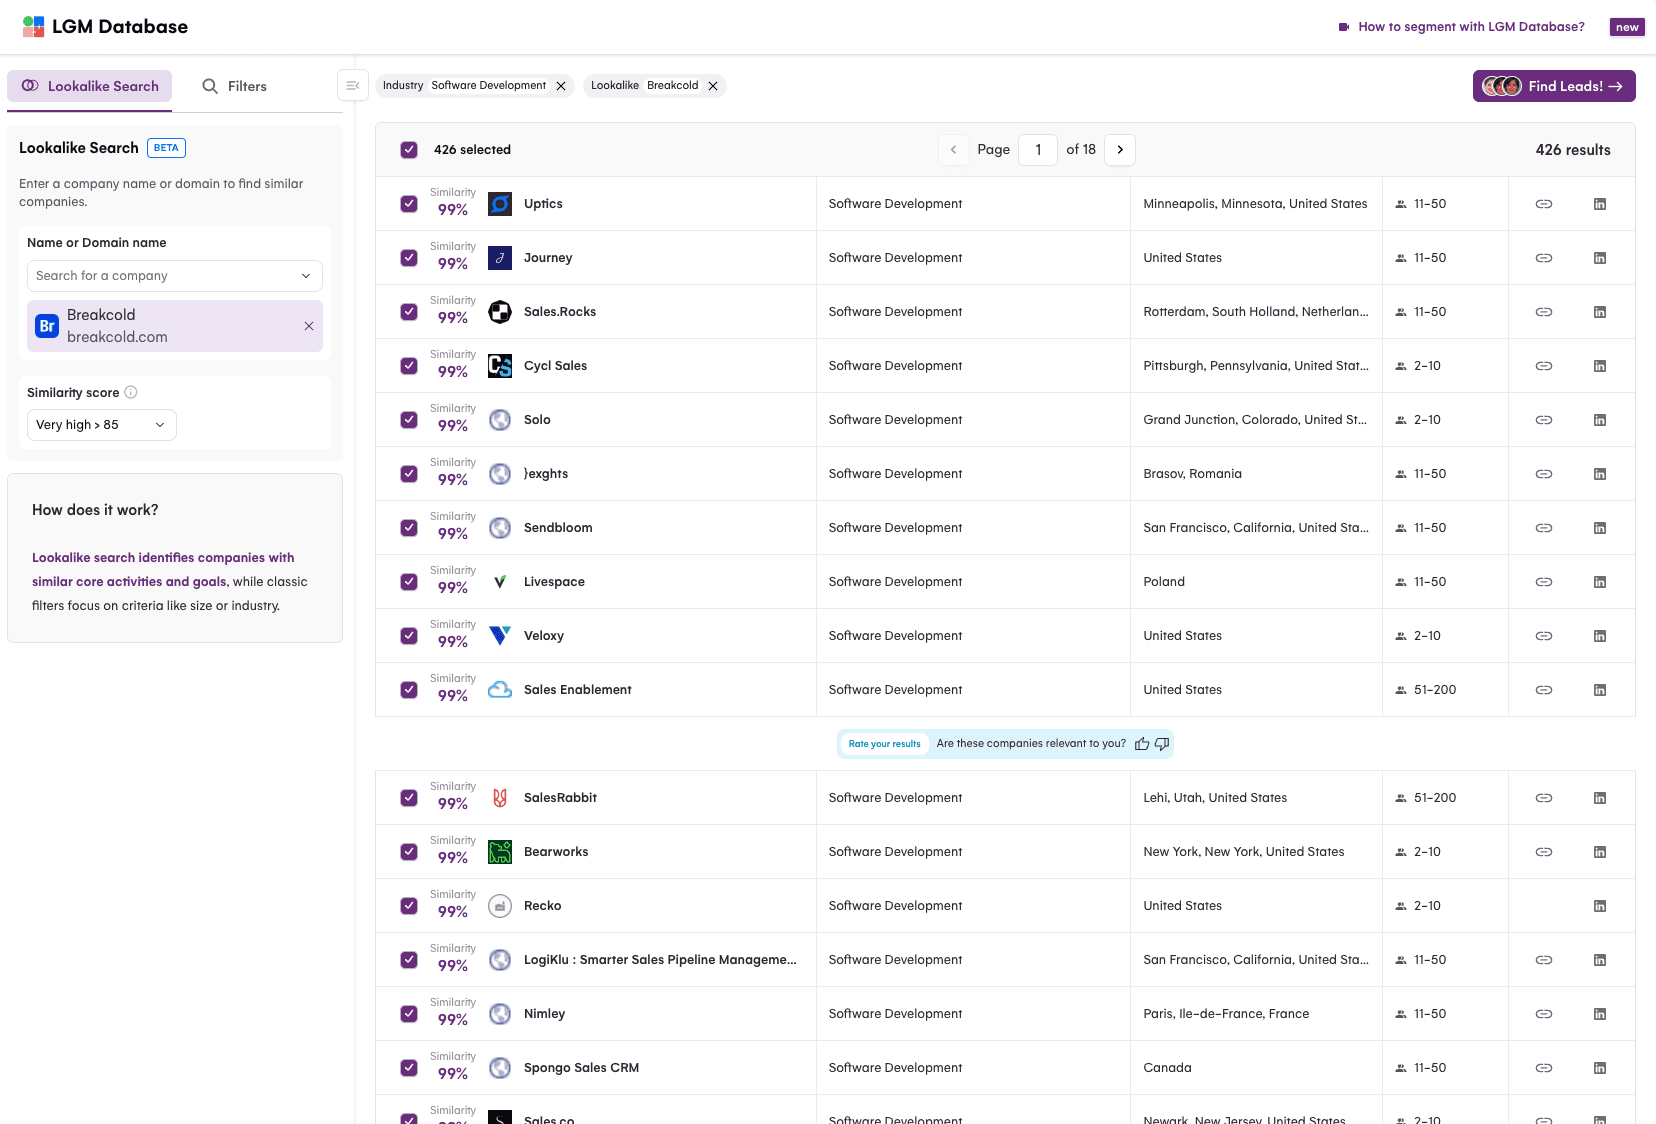This screenshot has height=1124, width=1656.
Task: Open website link for SalesRabbit row
Action: point(1544,798)
